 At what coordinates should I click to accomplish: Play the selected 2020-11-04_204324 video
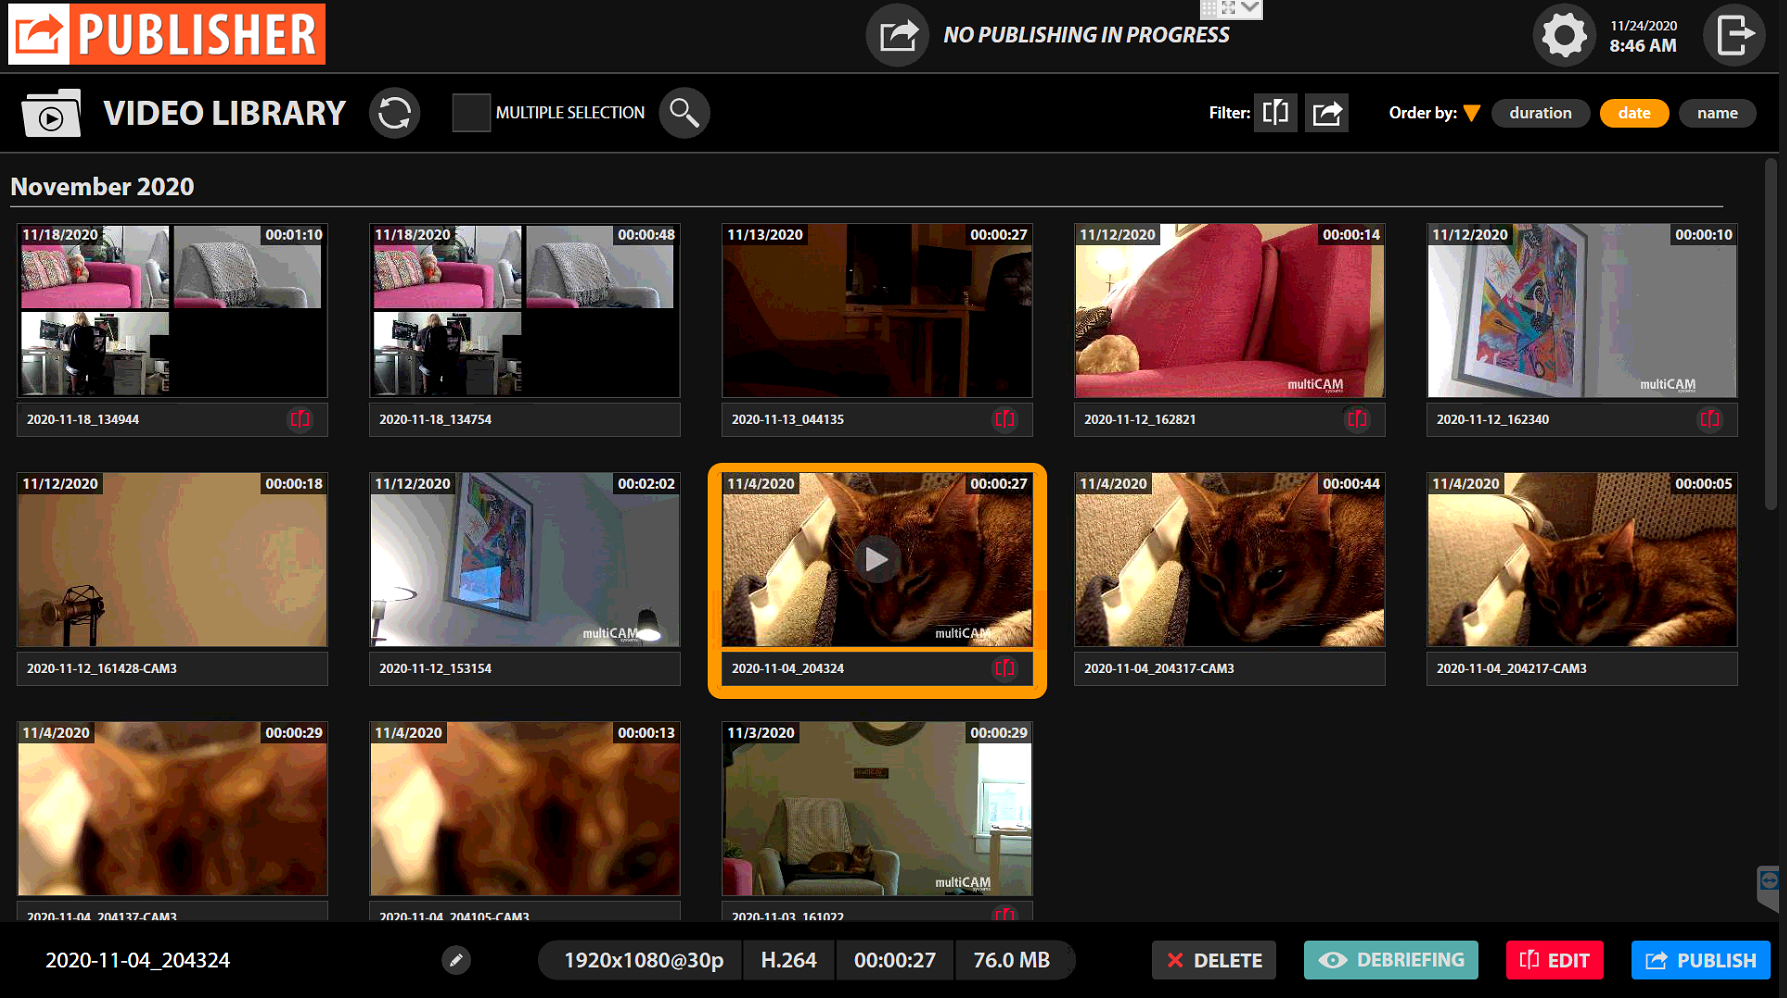(877, 560)
